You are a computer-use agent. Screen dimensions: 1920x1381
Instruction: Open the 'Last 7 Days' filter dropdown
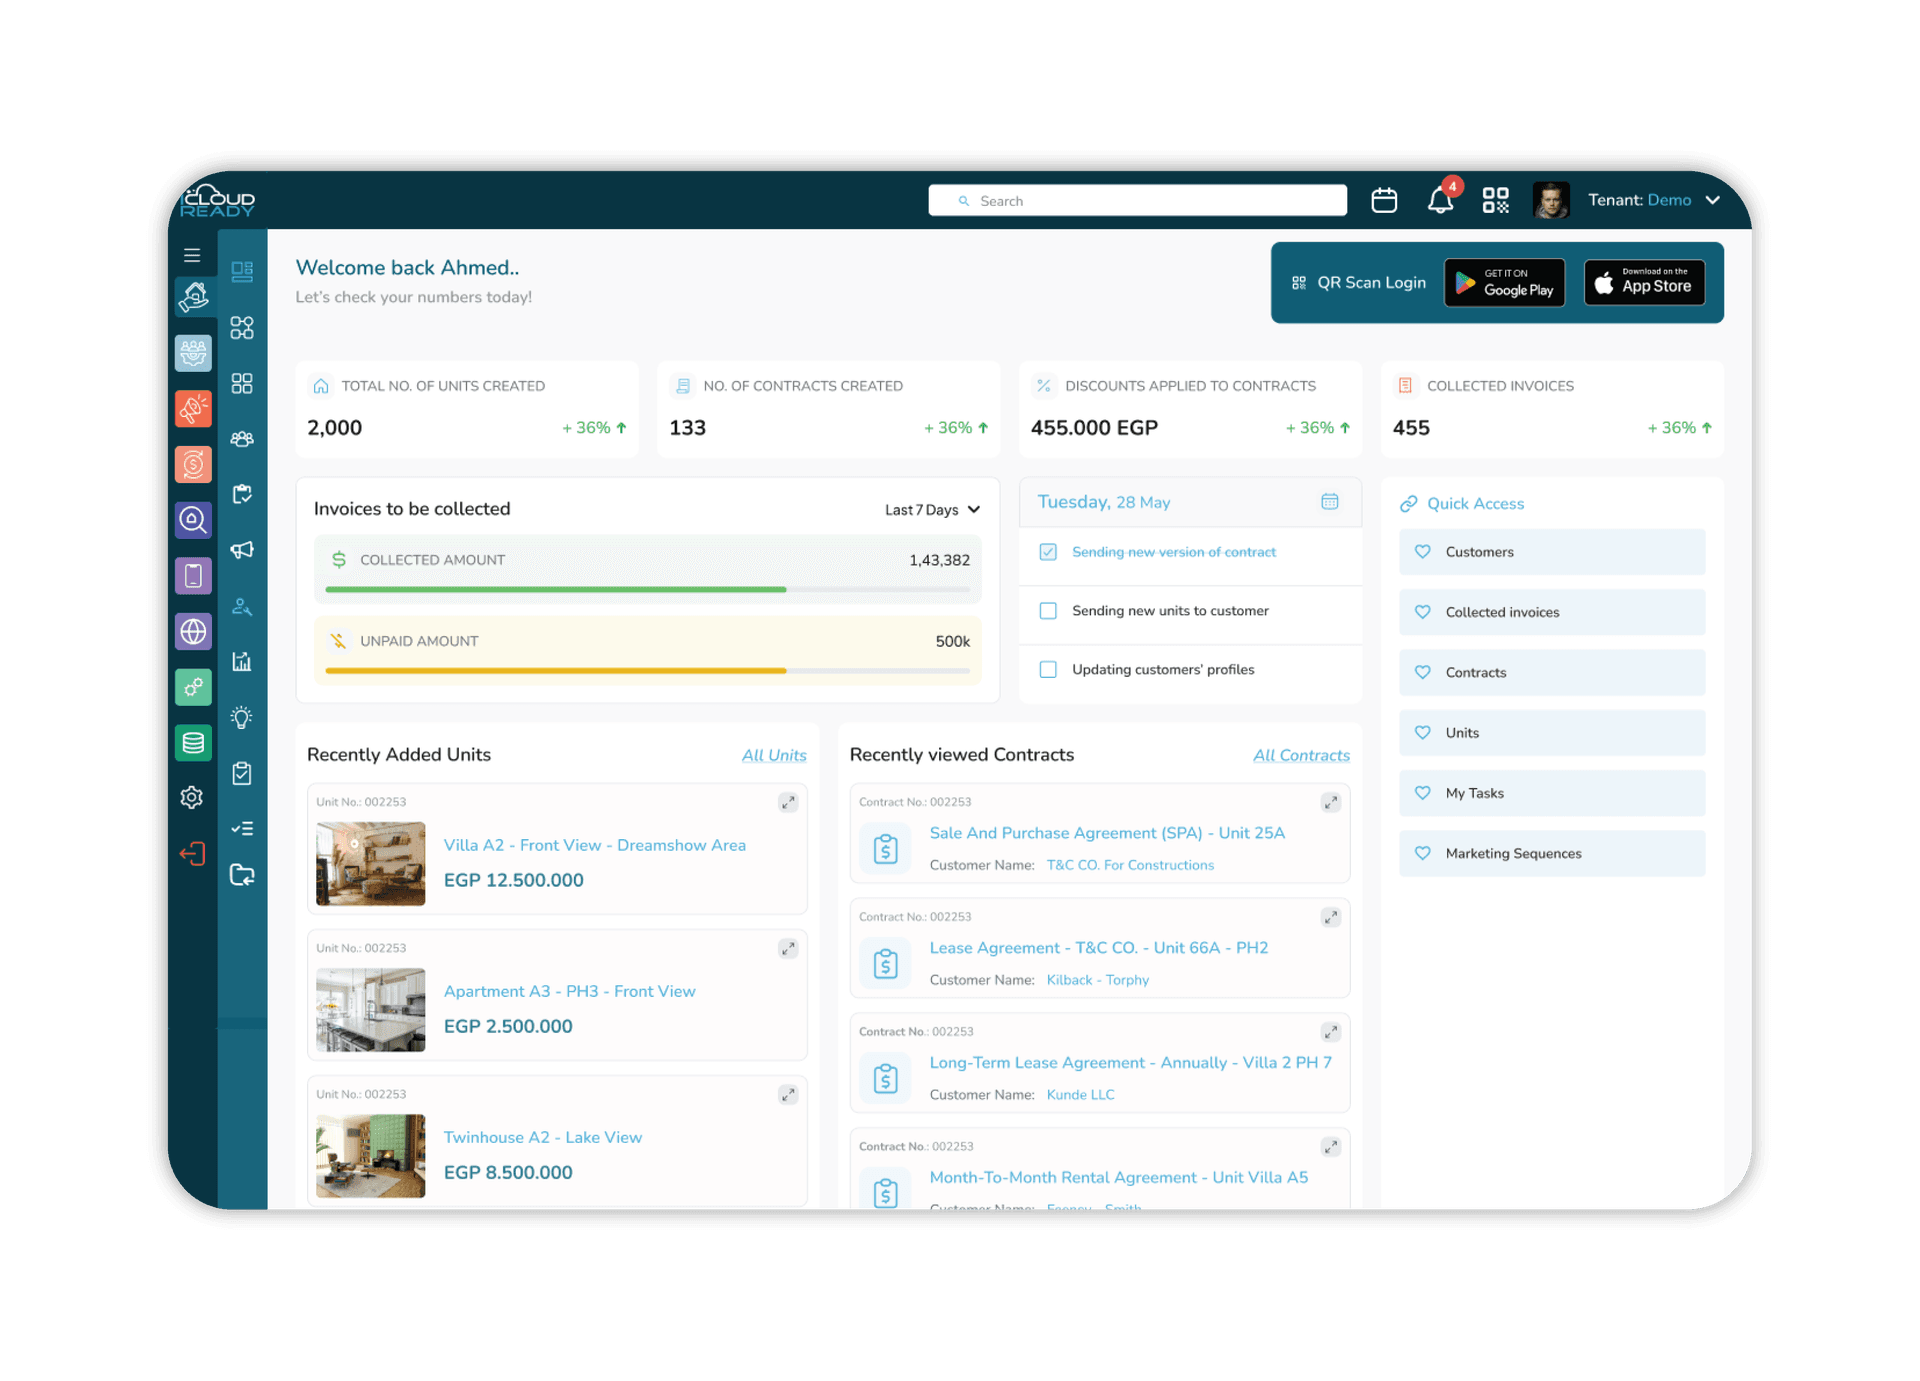coord(931,509)
